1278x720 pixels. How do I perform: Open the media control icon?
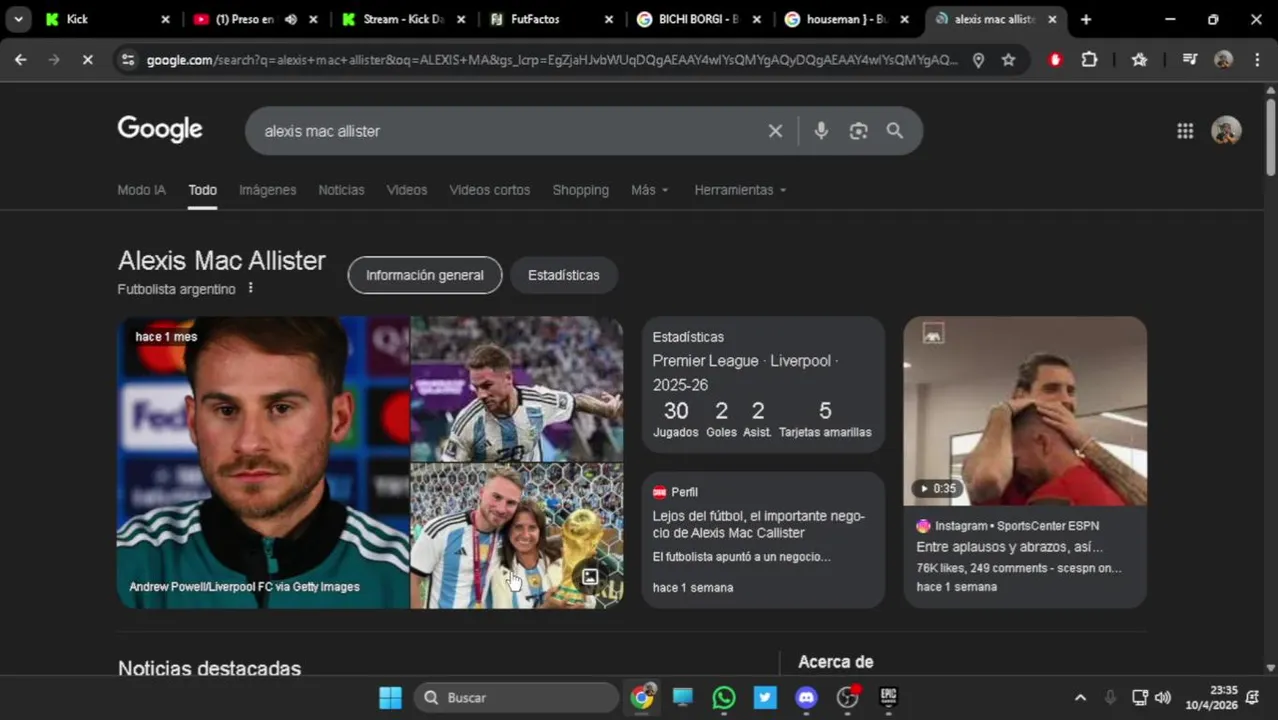(x=1189, y=60)
